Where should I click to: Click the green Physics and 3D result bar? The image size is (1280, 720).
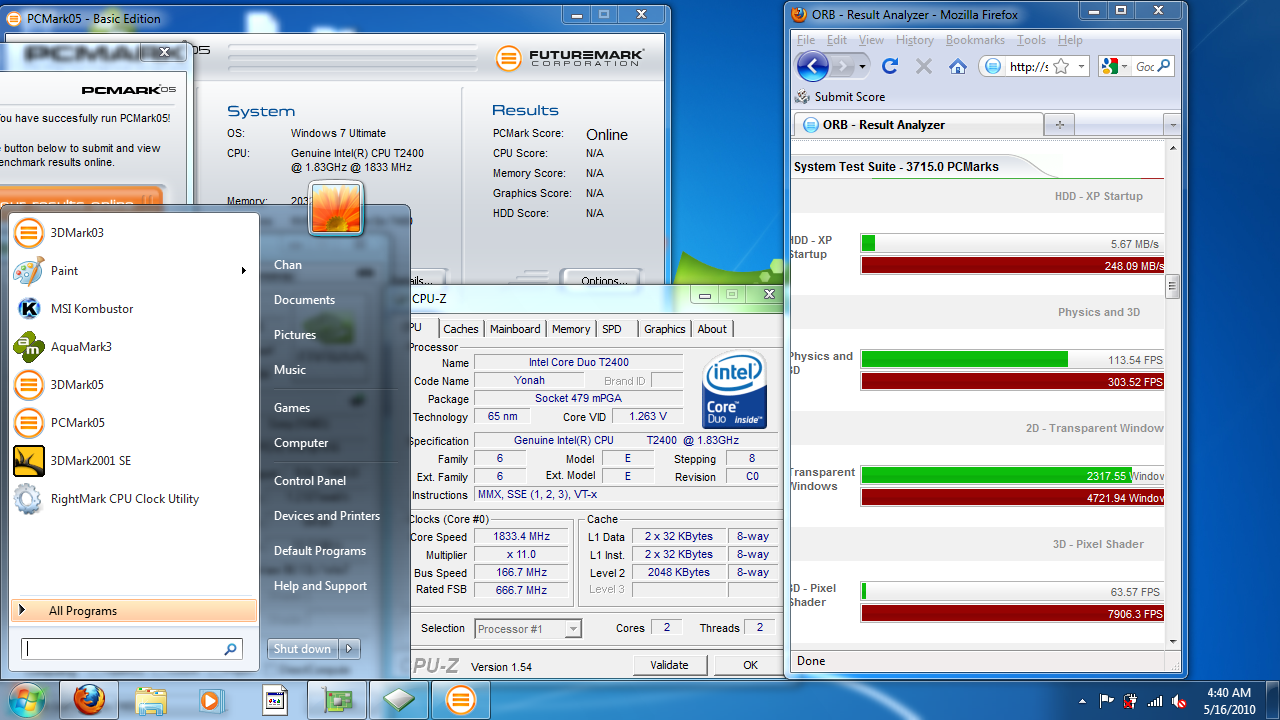964,359
